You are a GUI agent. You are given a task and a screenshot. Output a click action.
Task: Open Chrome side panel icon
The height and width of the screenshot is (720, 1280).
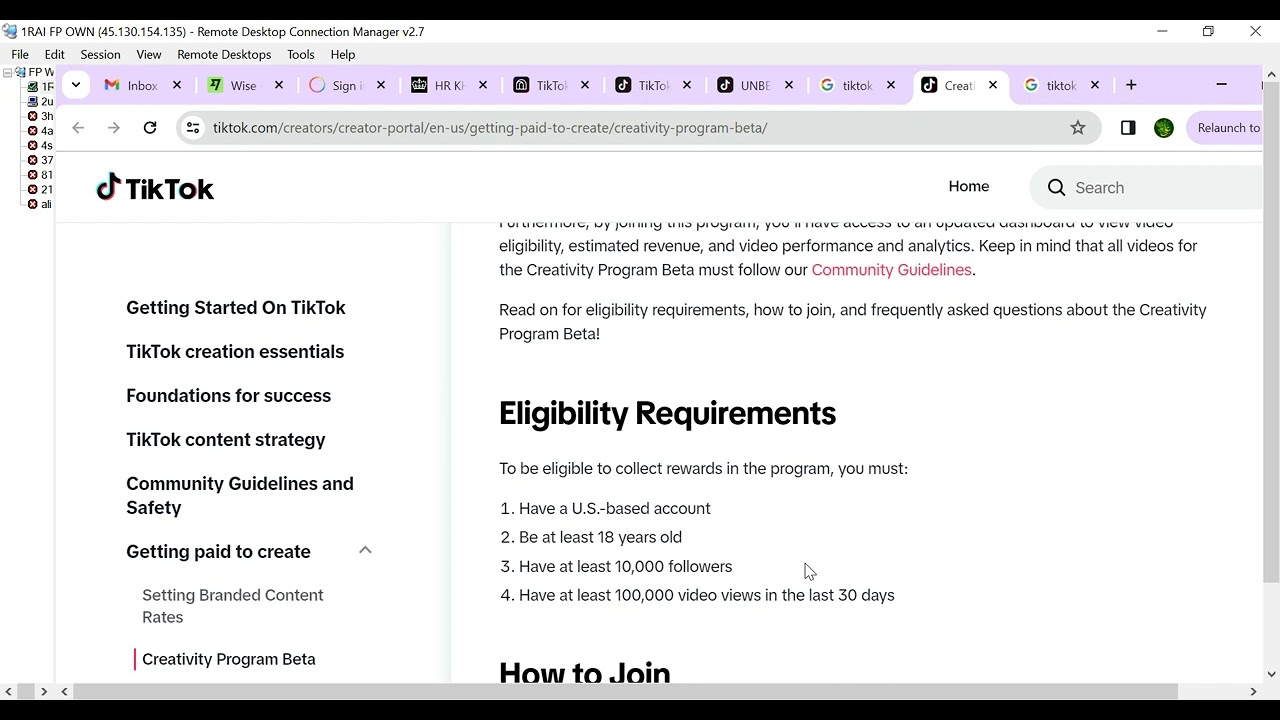pyautogui.click(x=1128, y=128)
